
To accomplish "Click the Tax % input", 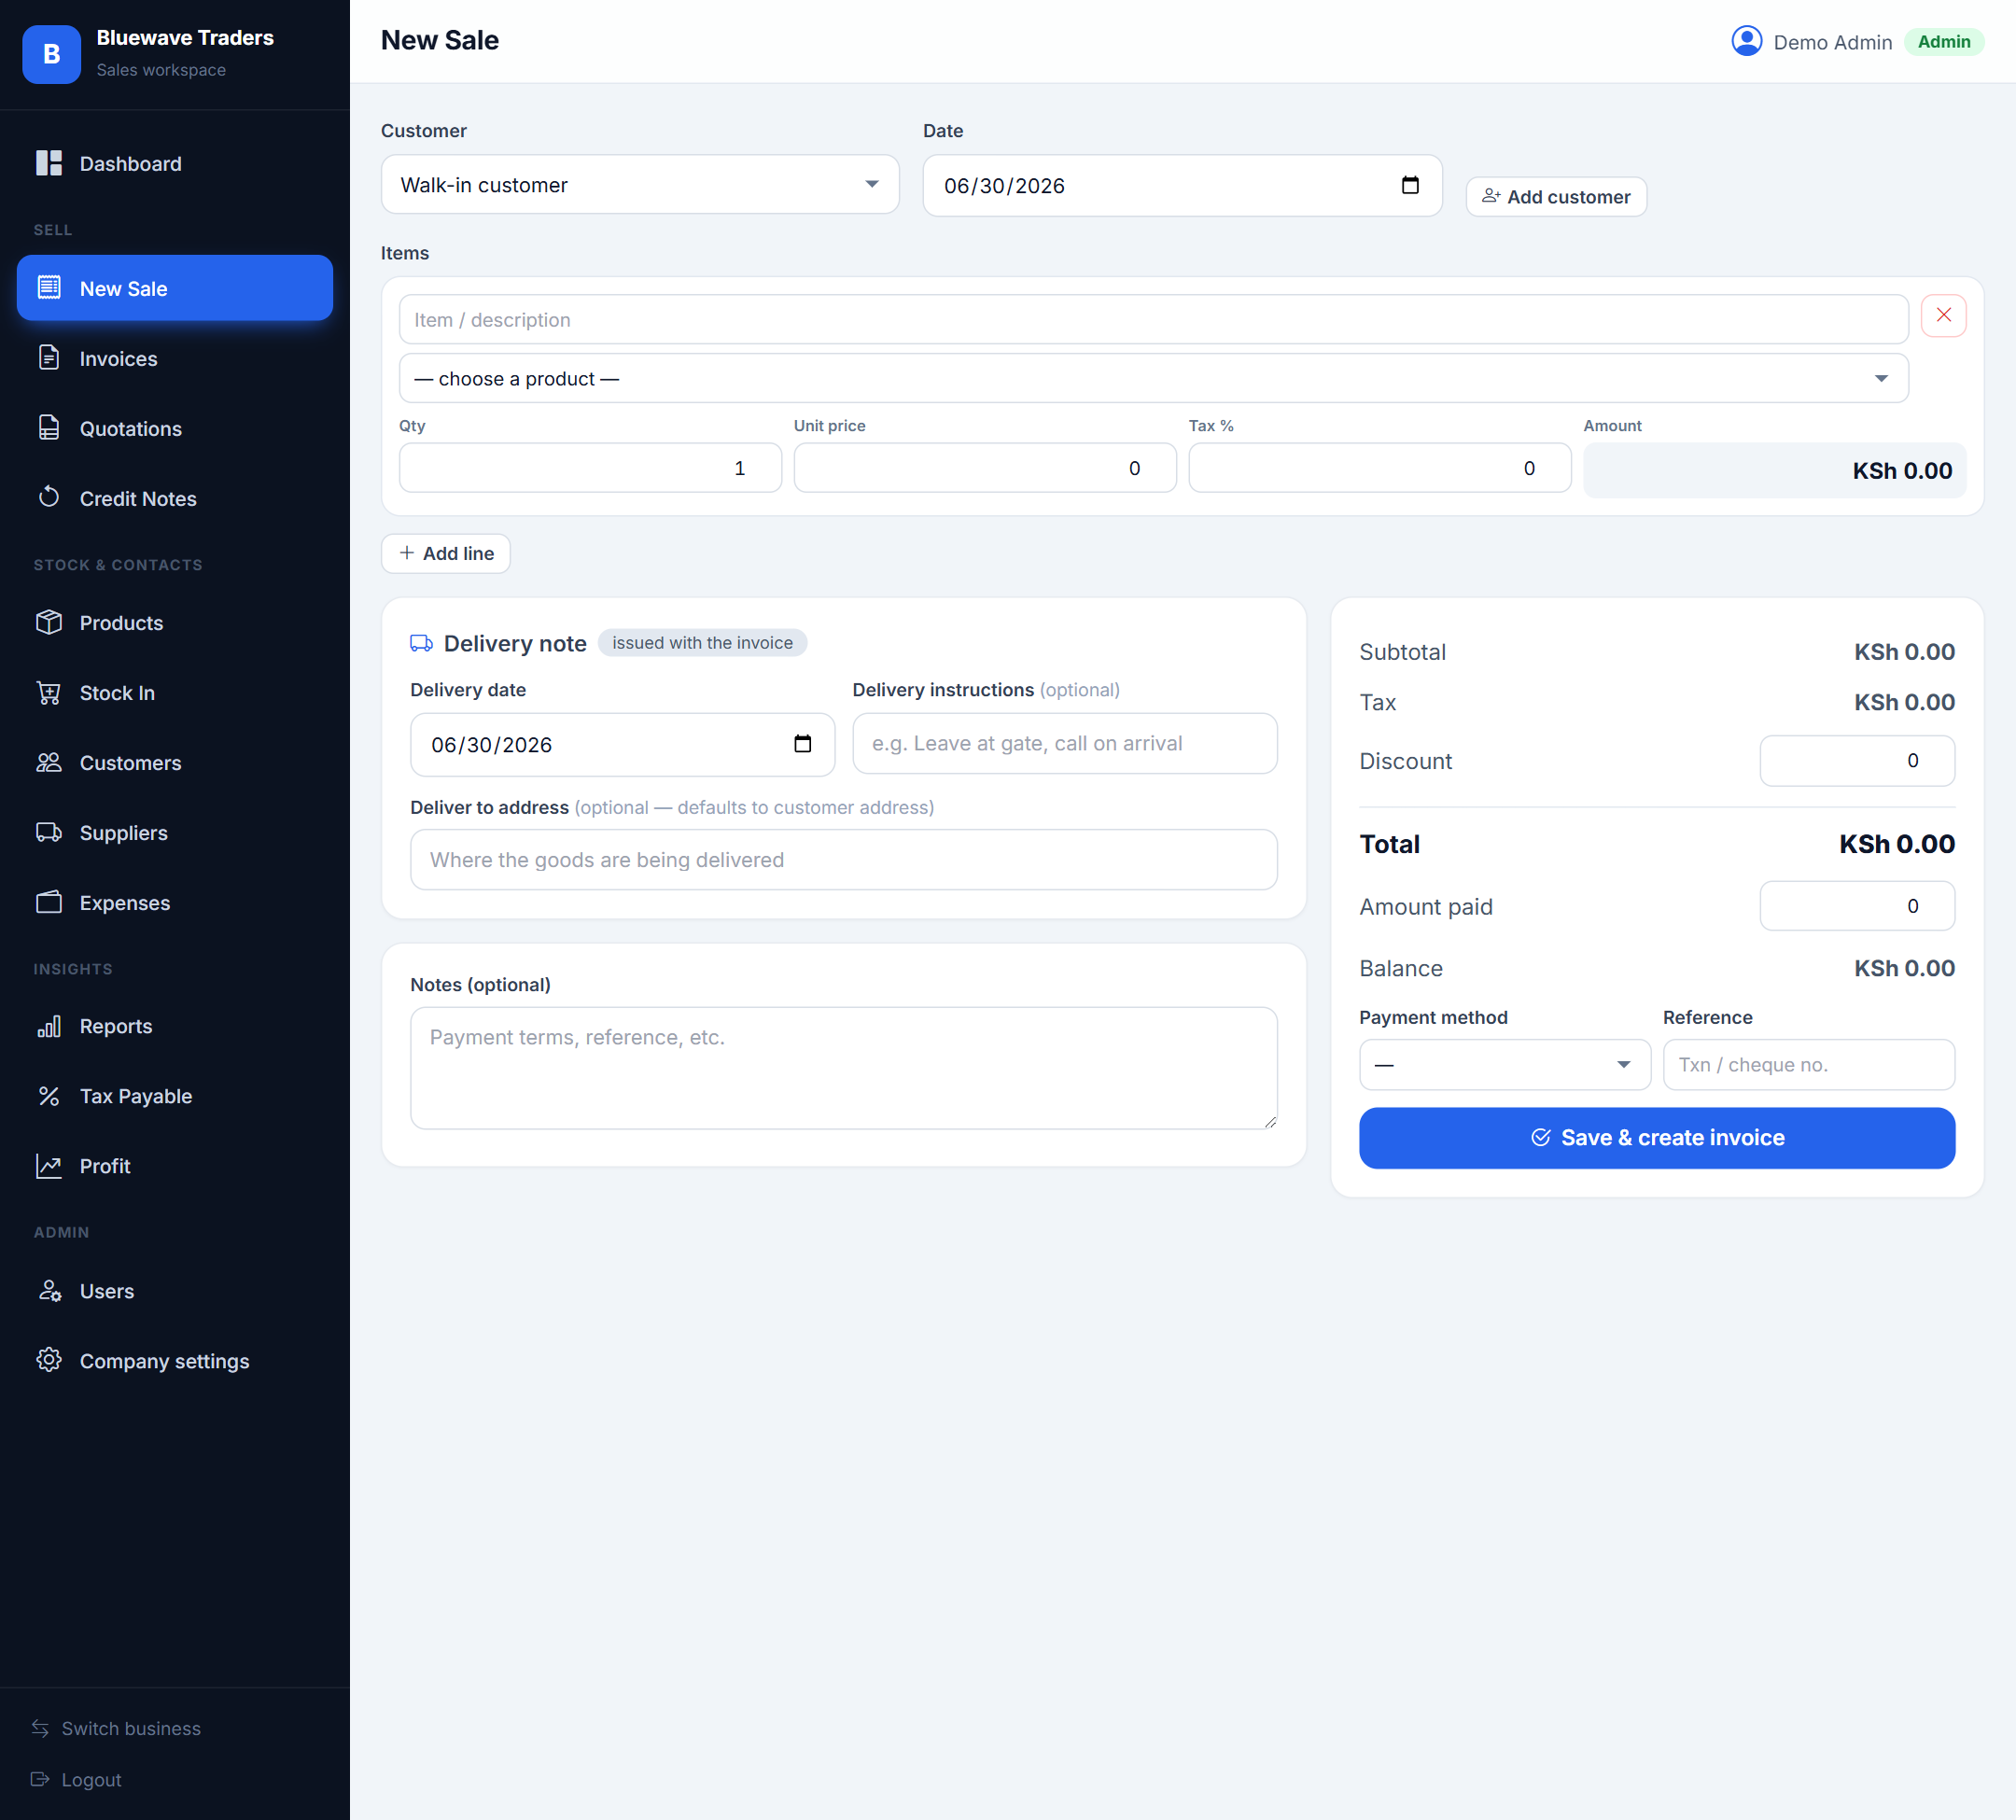I will tap(1380, 468).
